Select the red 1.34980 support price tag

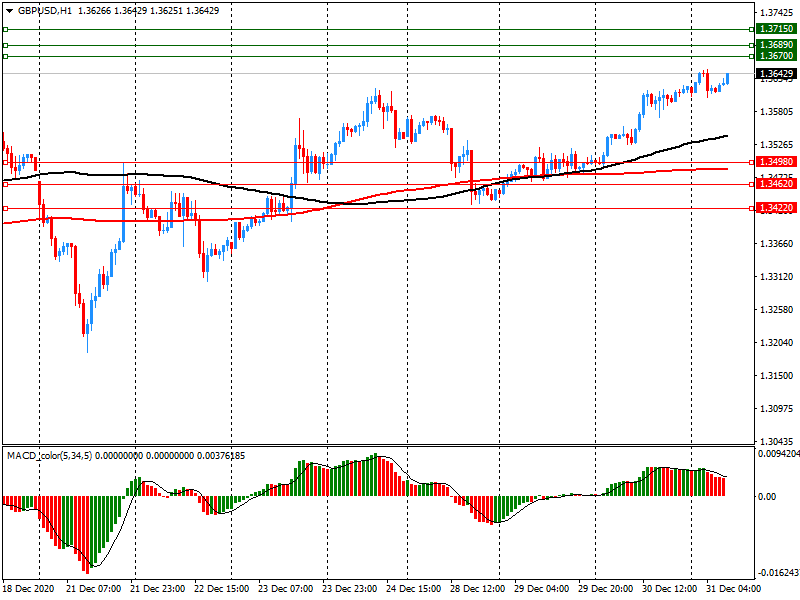(776, 162)
